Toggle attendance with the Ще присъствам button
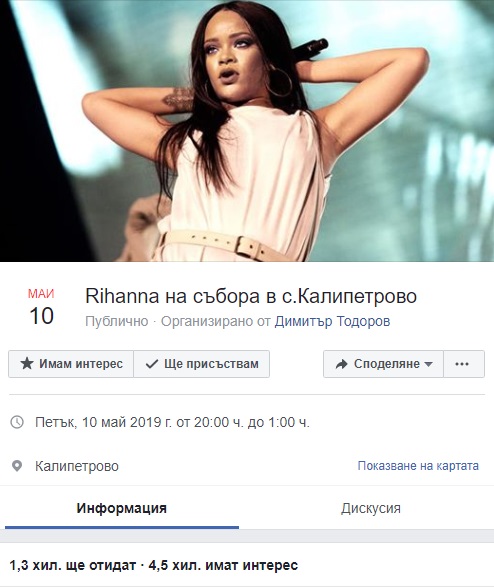The width and height of the screenshot is (494, 587). [x=202, y=364]
